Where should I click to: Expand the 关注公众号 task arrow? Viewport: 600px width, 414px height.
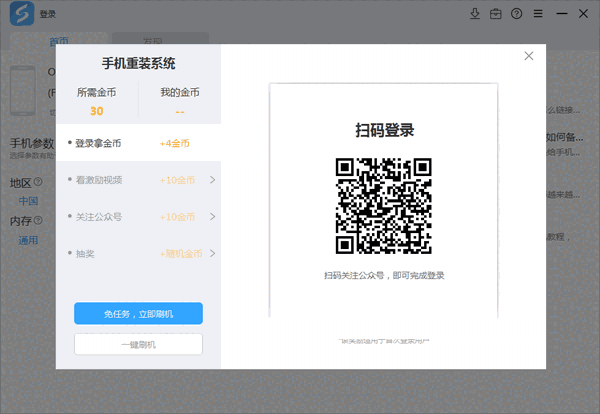click(211, 217)
